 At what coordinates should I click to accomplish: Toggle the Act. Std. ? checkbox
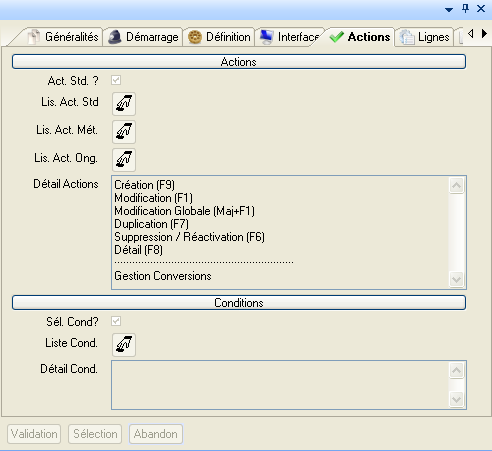pos(116,80)
